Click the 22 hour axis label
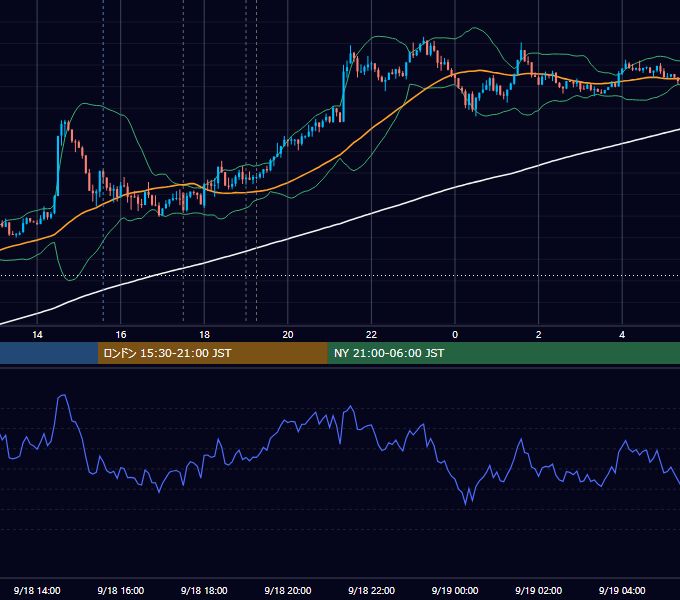The width and height of the screenshot is (680, 600). coord(371,335)
